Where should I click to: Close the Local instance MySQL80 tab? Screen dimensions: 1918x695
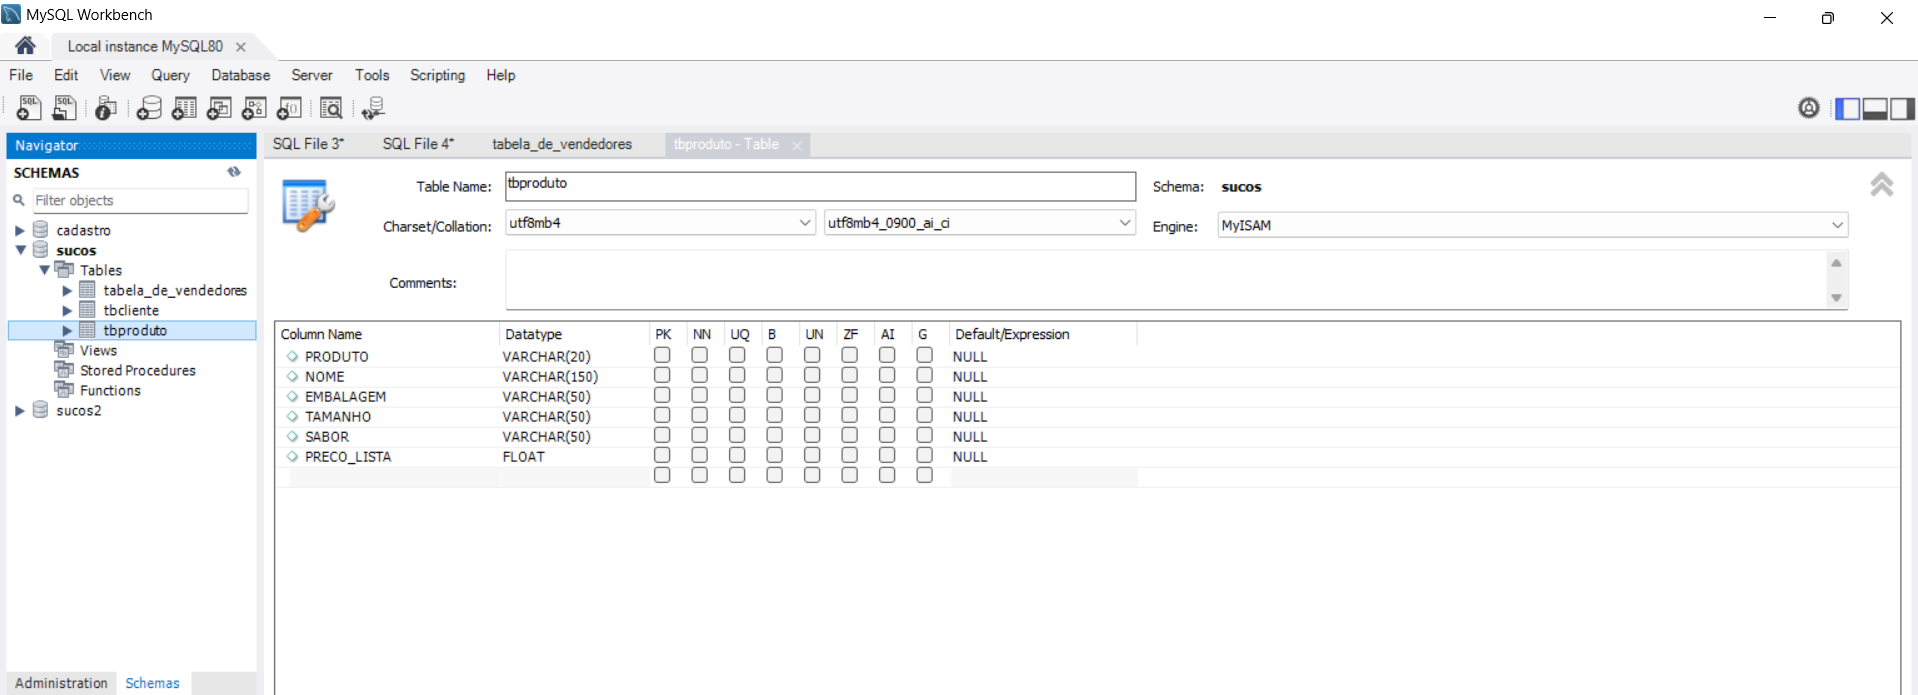241,47
